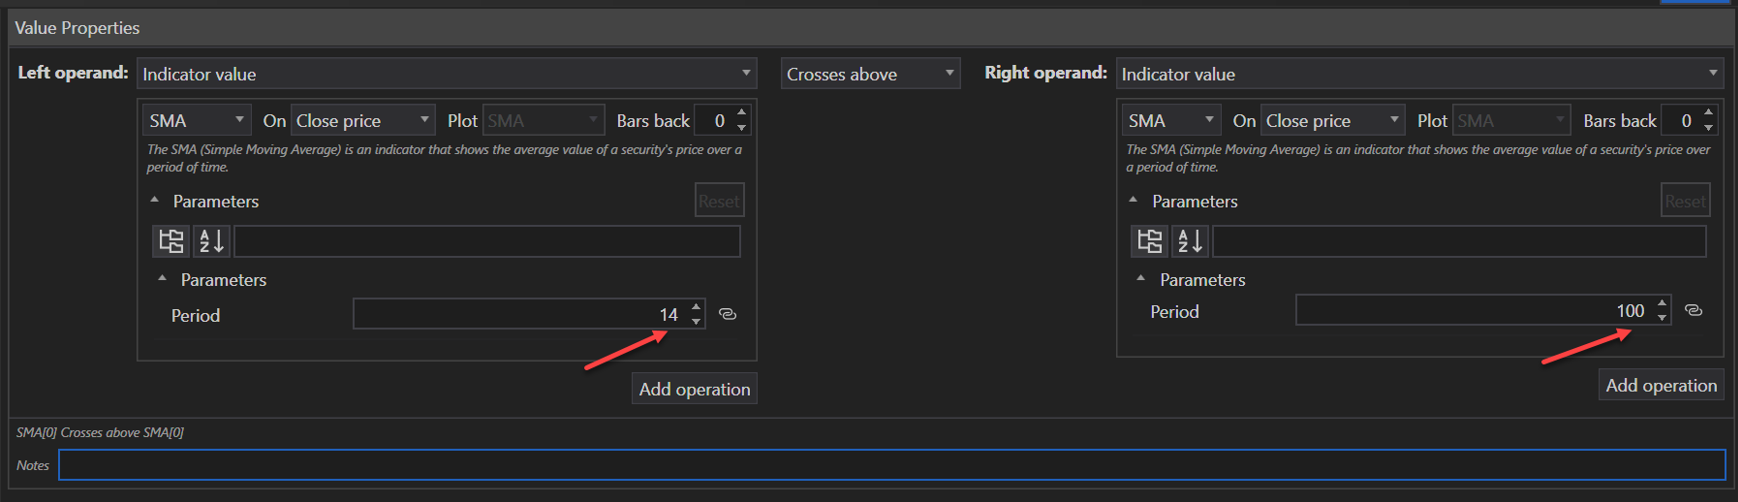Open the Crosses above condition dropdown
This screenshot has width=1738, height=502.
click(x=870, y=74)
